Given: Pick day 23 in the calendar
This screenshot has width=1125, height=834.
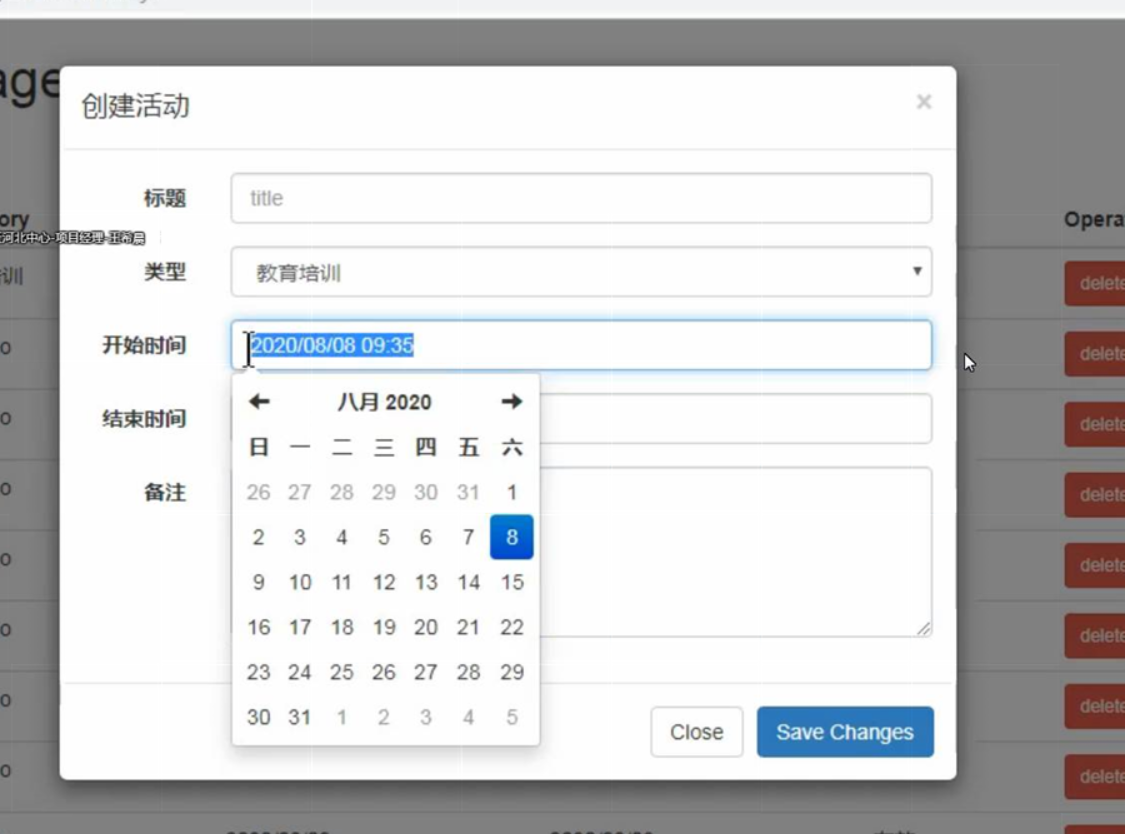Looking at the screenshot, I should (x=258, y=672).
